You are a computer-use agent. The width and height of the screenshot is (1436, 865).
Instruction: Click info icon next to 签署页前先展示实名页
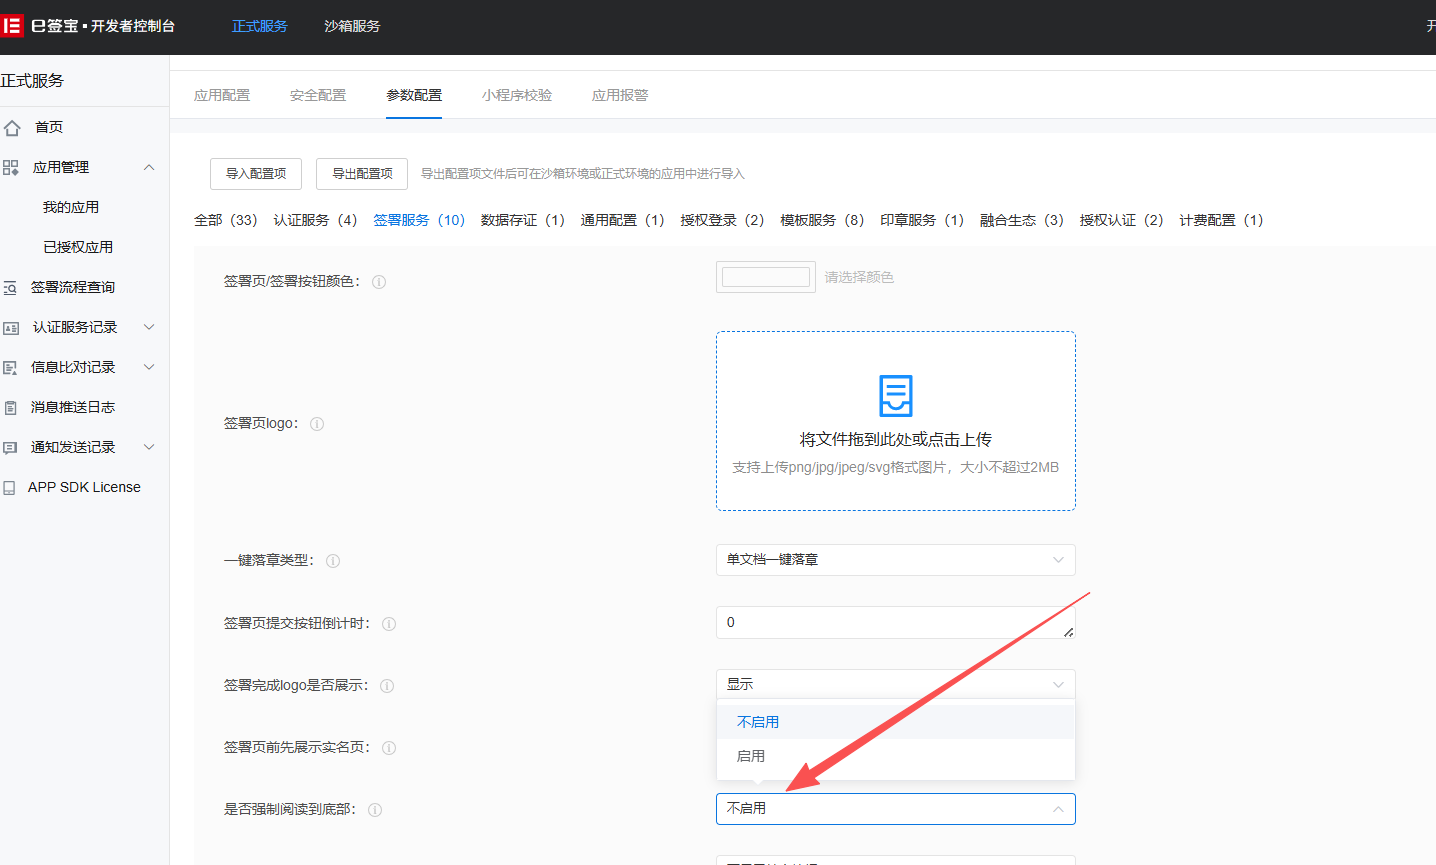389,748
